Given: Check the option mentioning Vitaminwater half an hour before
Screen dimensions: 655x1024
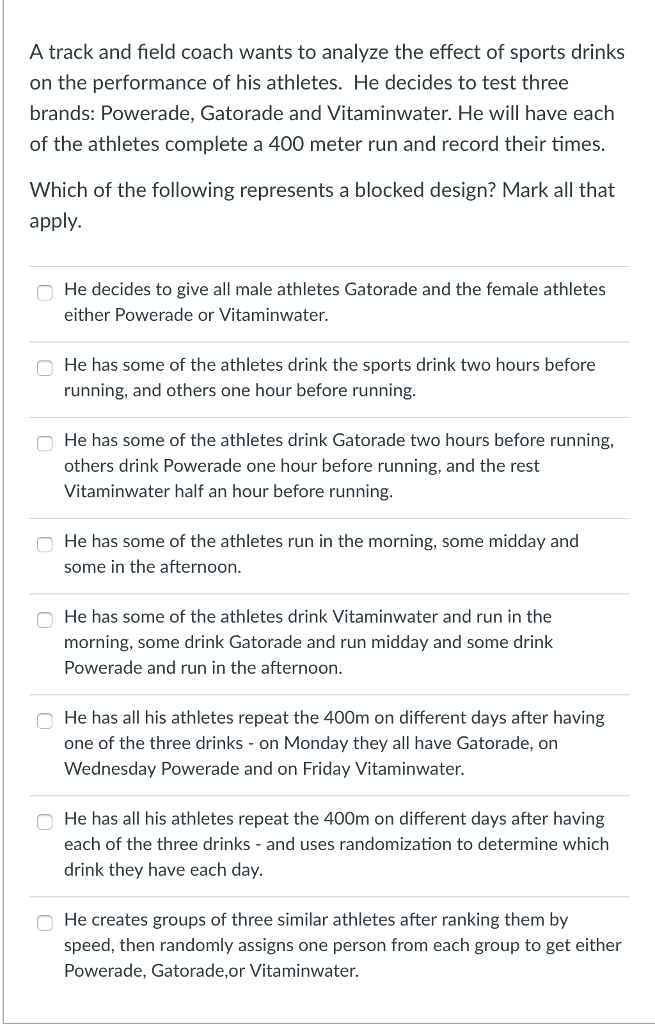Looking at the screenshot, I should click(x=44, y=441).
